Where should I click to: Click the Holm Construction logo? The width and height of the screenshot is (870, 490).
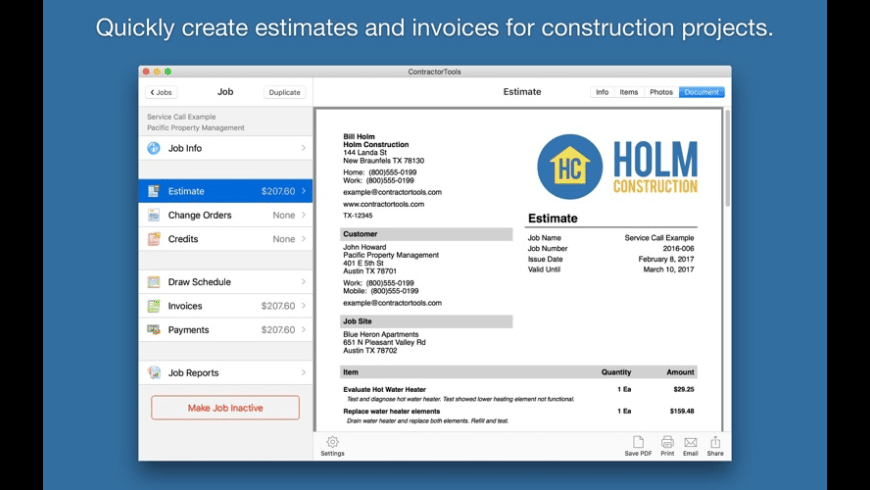click(617, 166)
